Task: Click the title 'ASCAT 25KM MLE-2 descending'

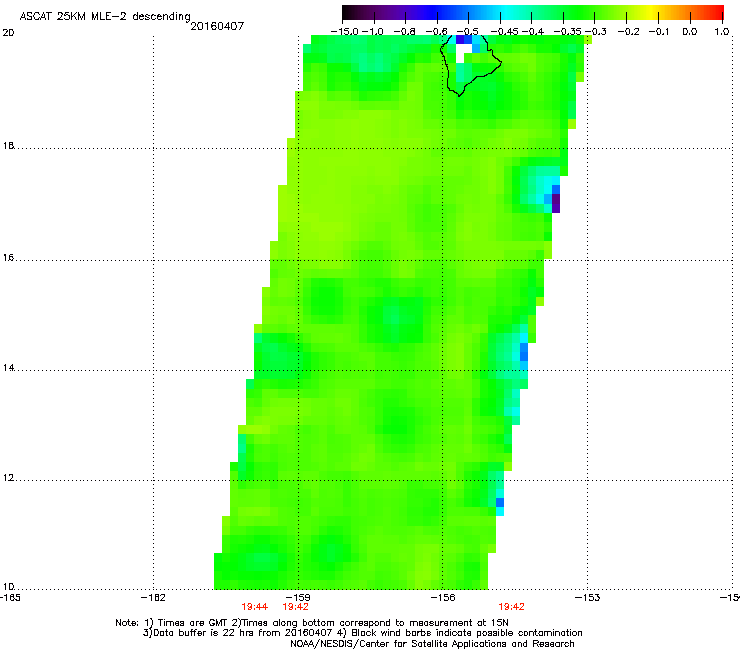Action: [x=105, y=16]
